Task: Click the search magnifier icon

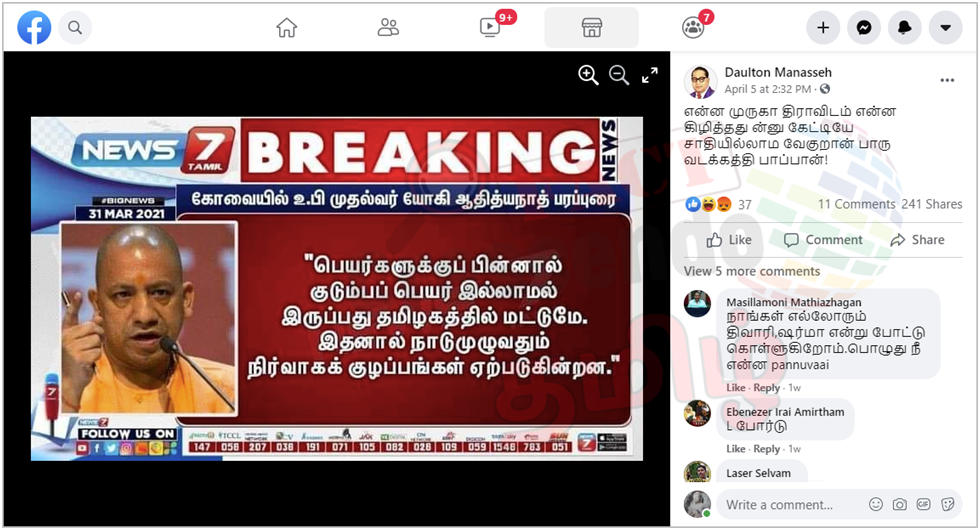Action: click(x=75, y=28)
